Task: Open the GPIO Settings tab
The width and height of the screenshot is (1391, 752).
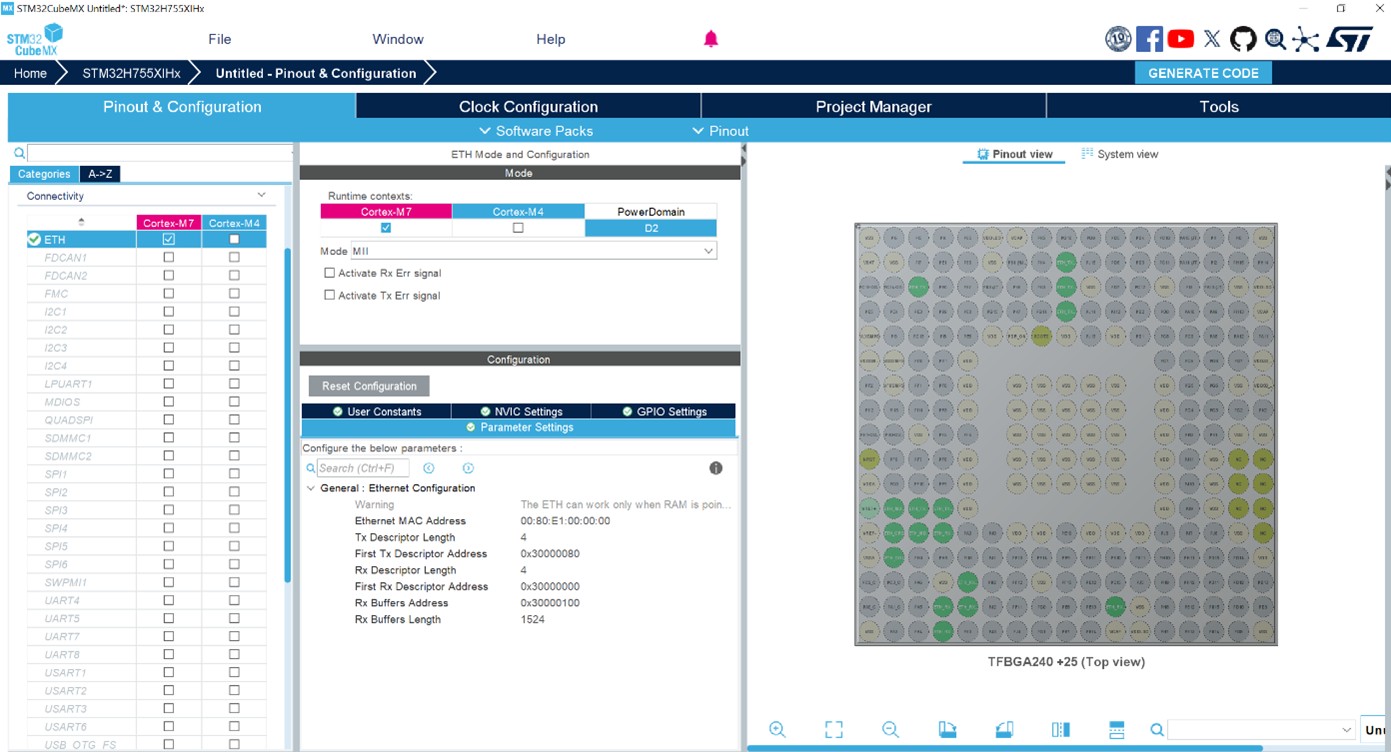Action: pos(664,411)
